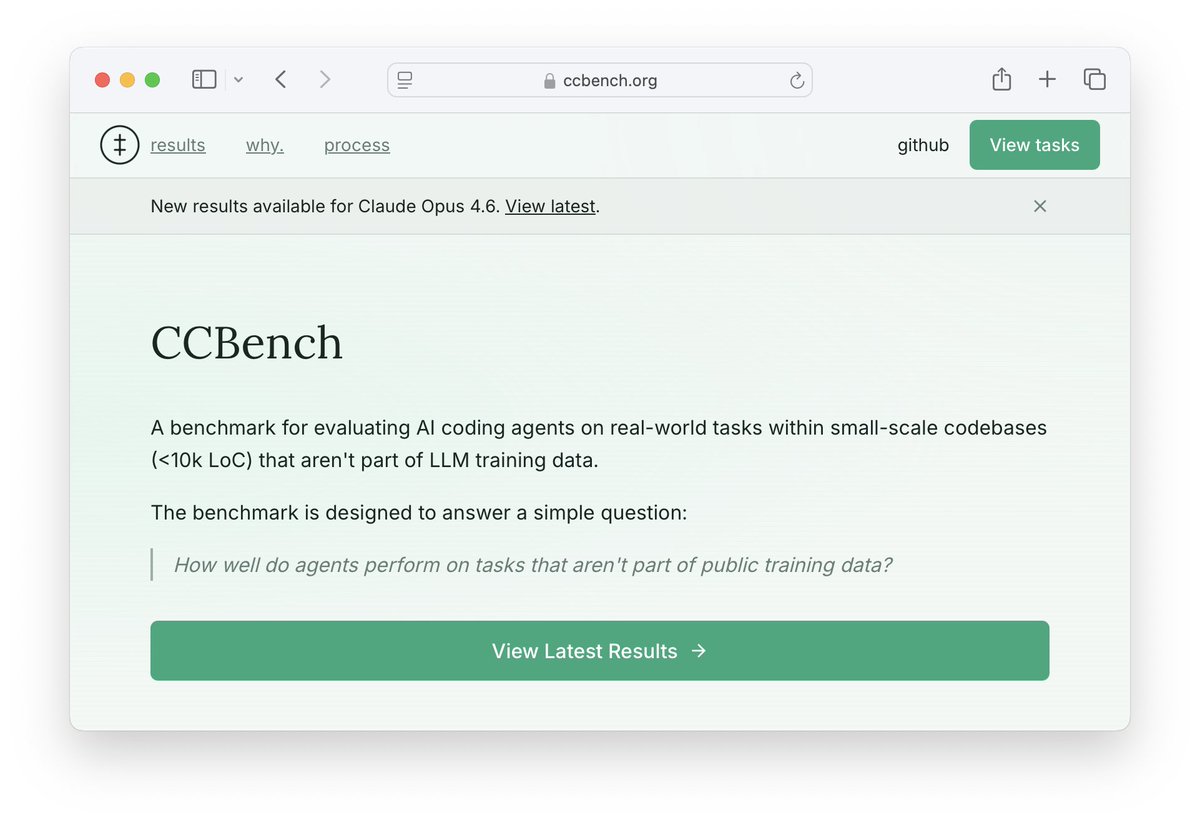Expand the sidebar options chevron

(238, 79)
